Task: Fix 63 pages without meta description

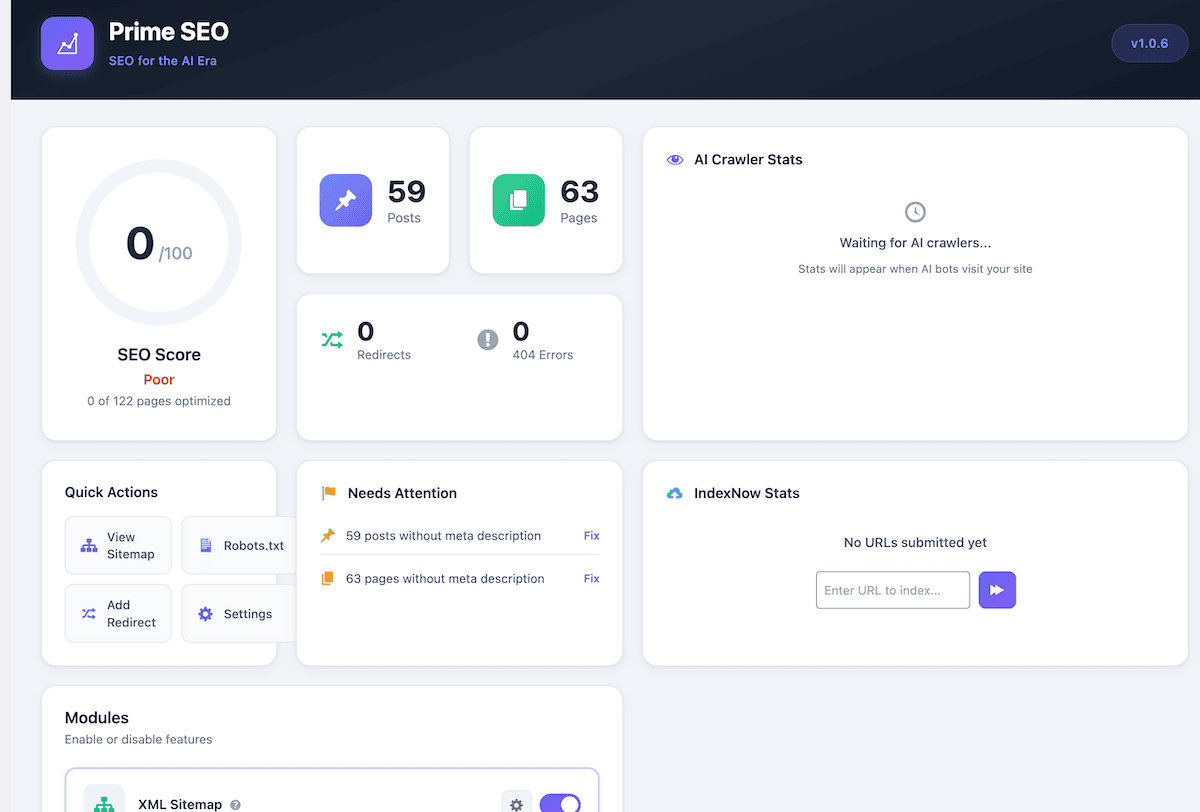Action: tap(592, 578)
